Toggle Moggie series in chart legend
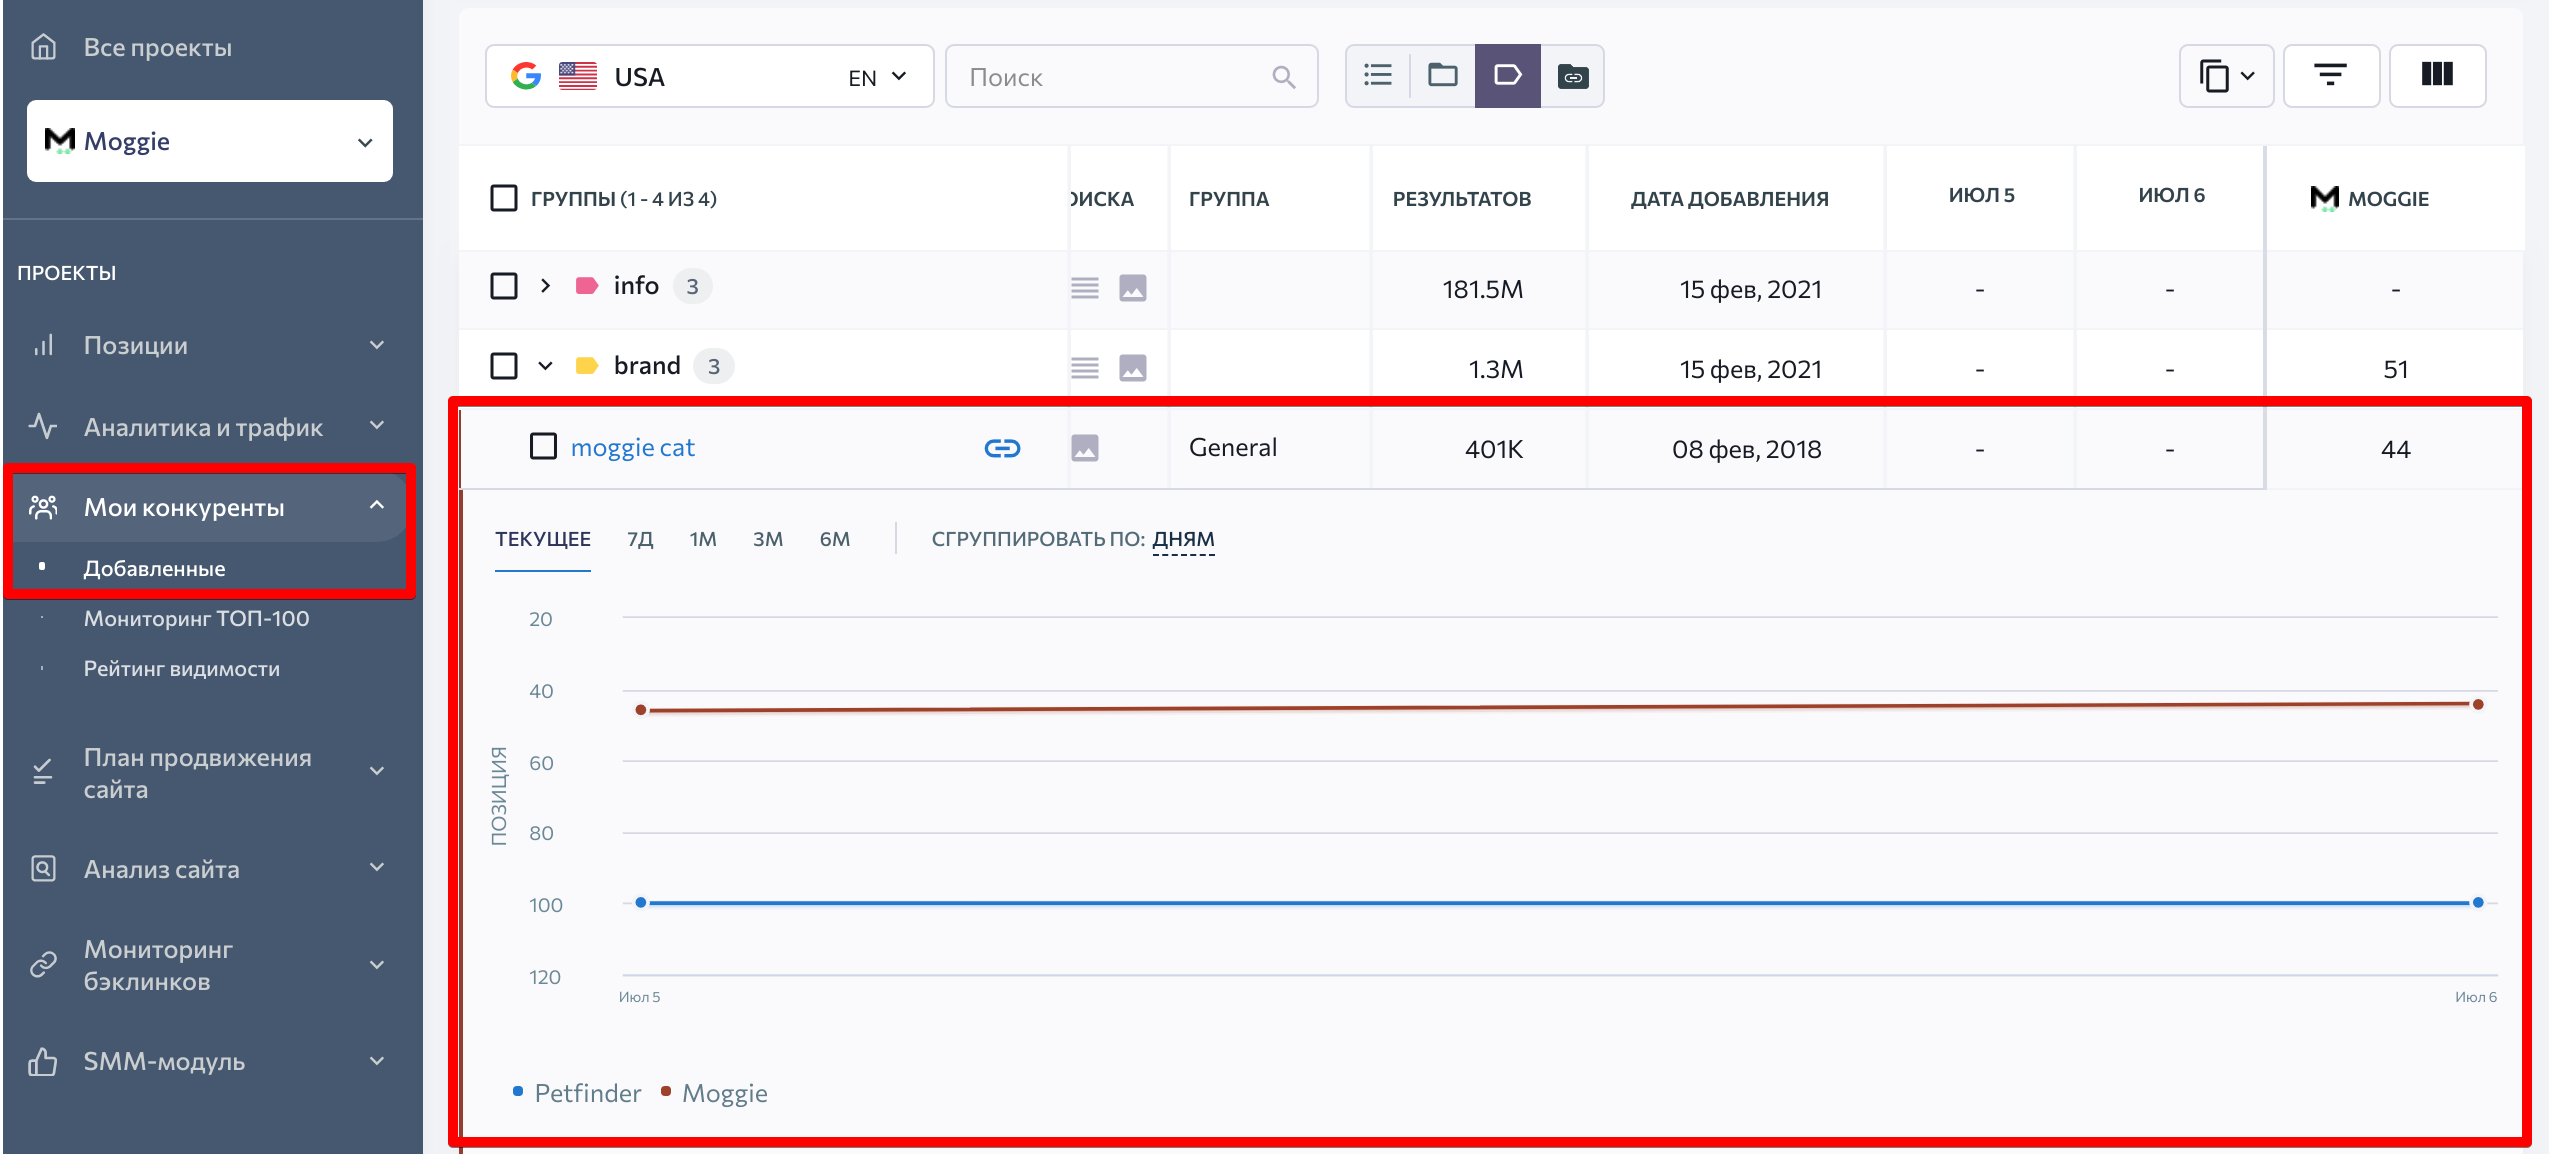Screen dimensions: 2549x1154 point(714,1093)
